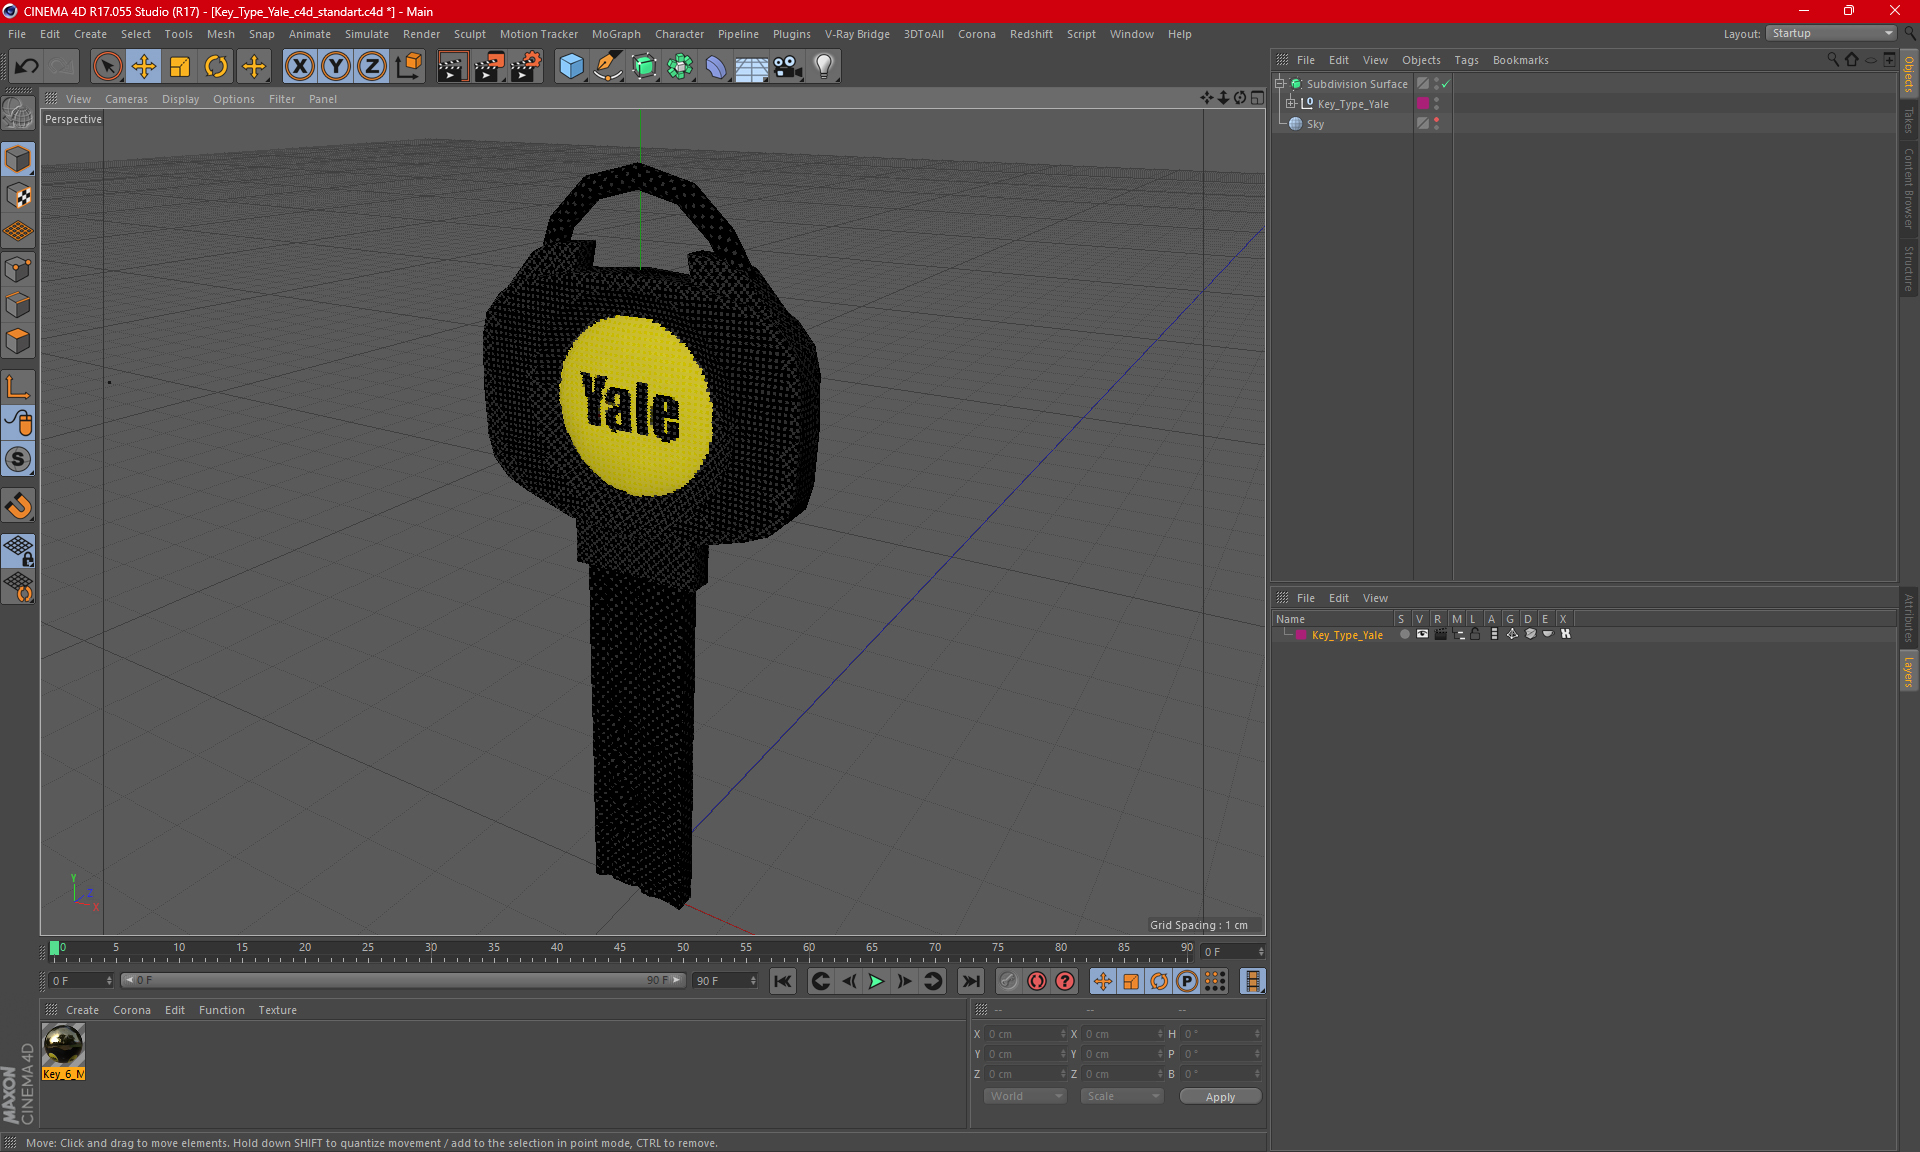Toggle X axis lock

point(299,66)
